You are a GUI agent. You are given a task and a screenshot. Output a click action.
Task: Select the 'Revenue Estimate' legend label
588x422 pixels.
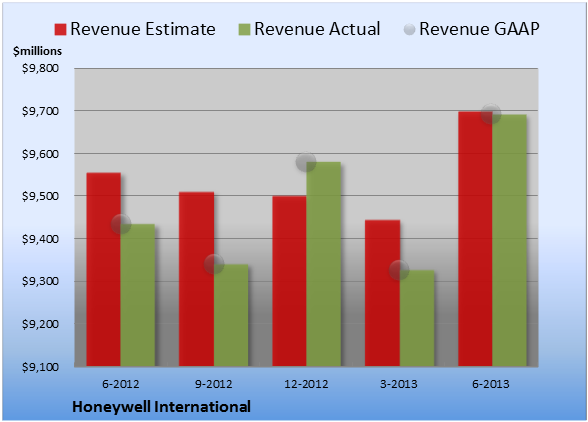pyautogui.click(x=143, y=29)
